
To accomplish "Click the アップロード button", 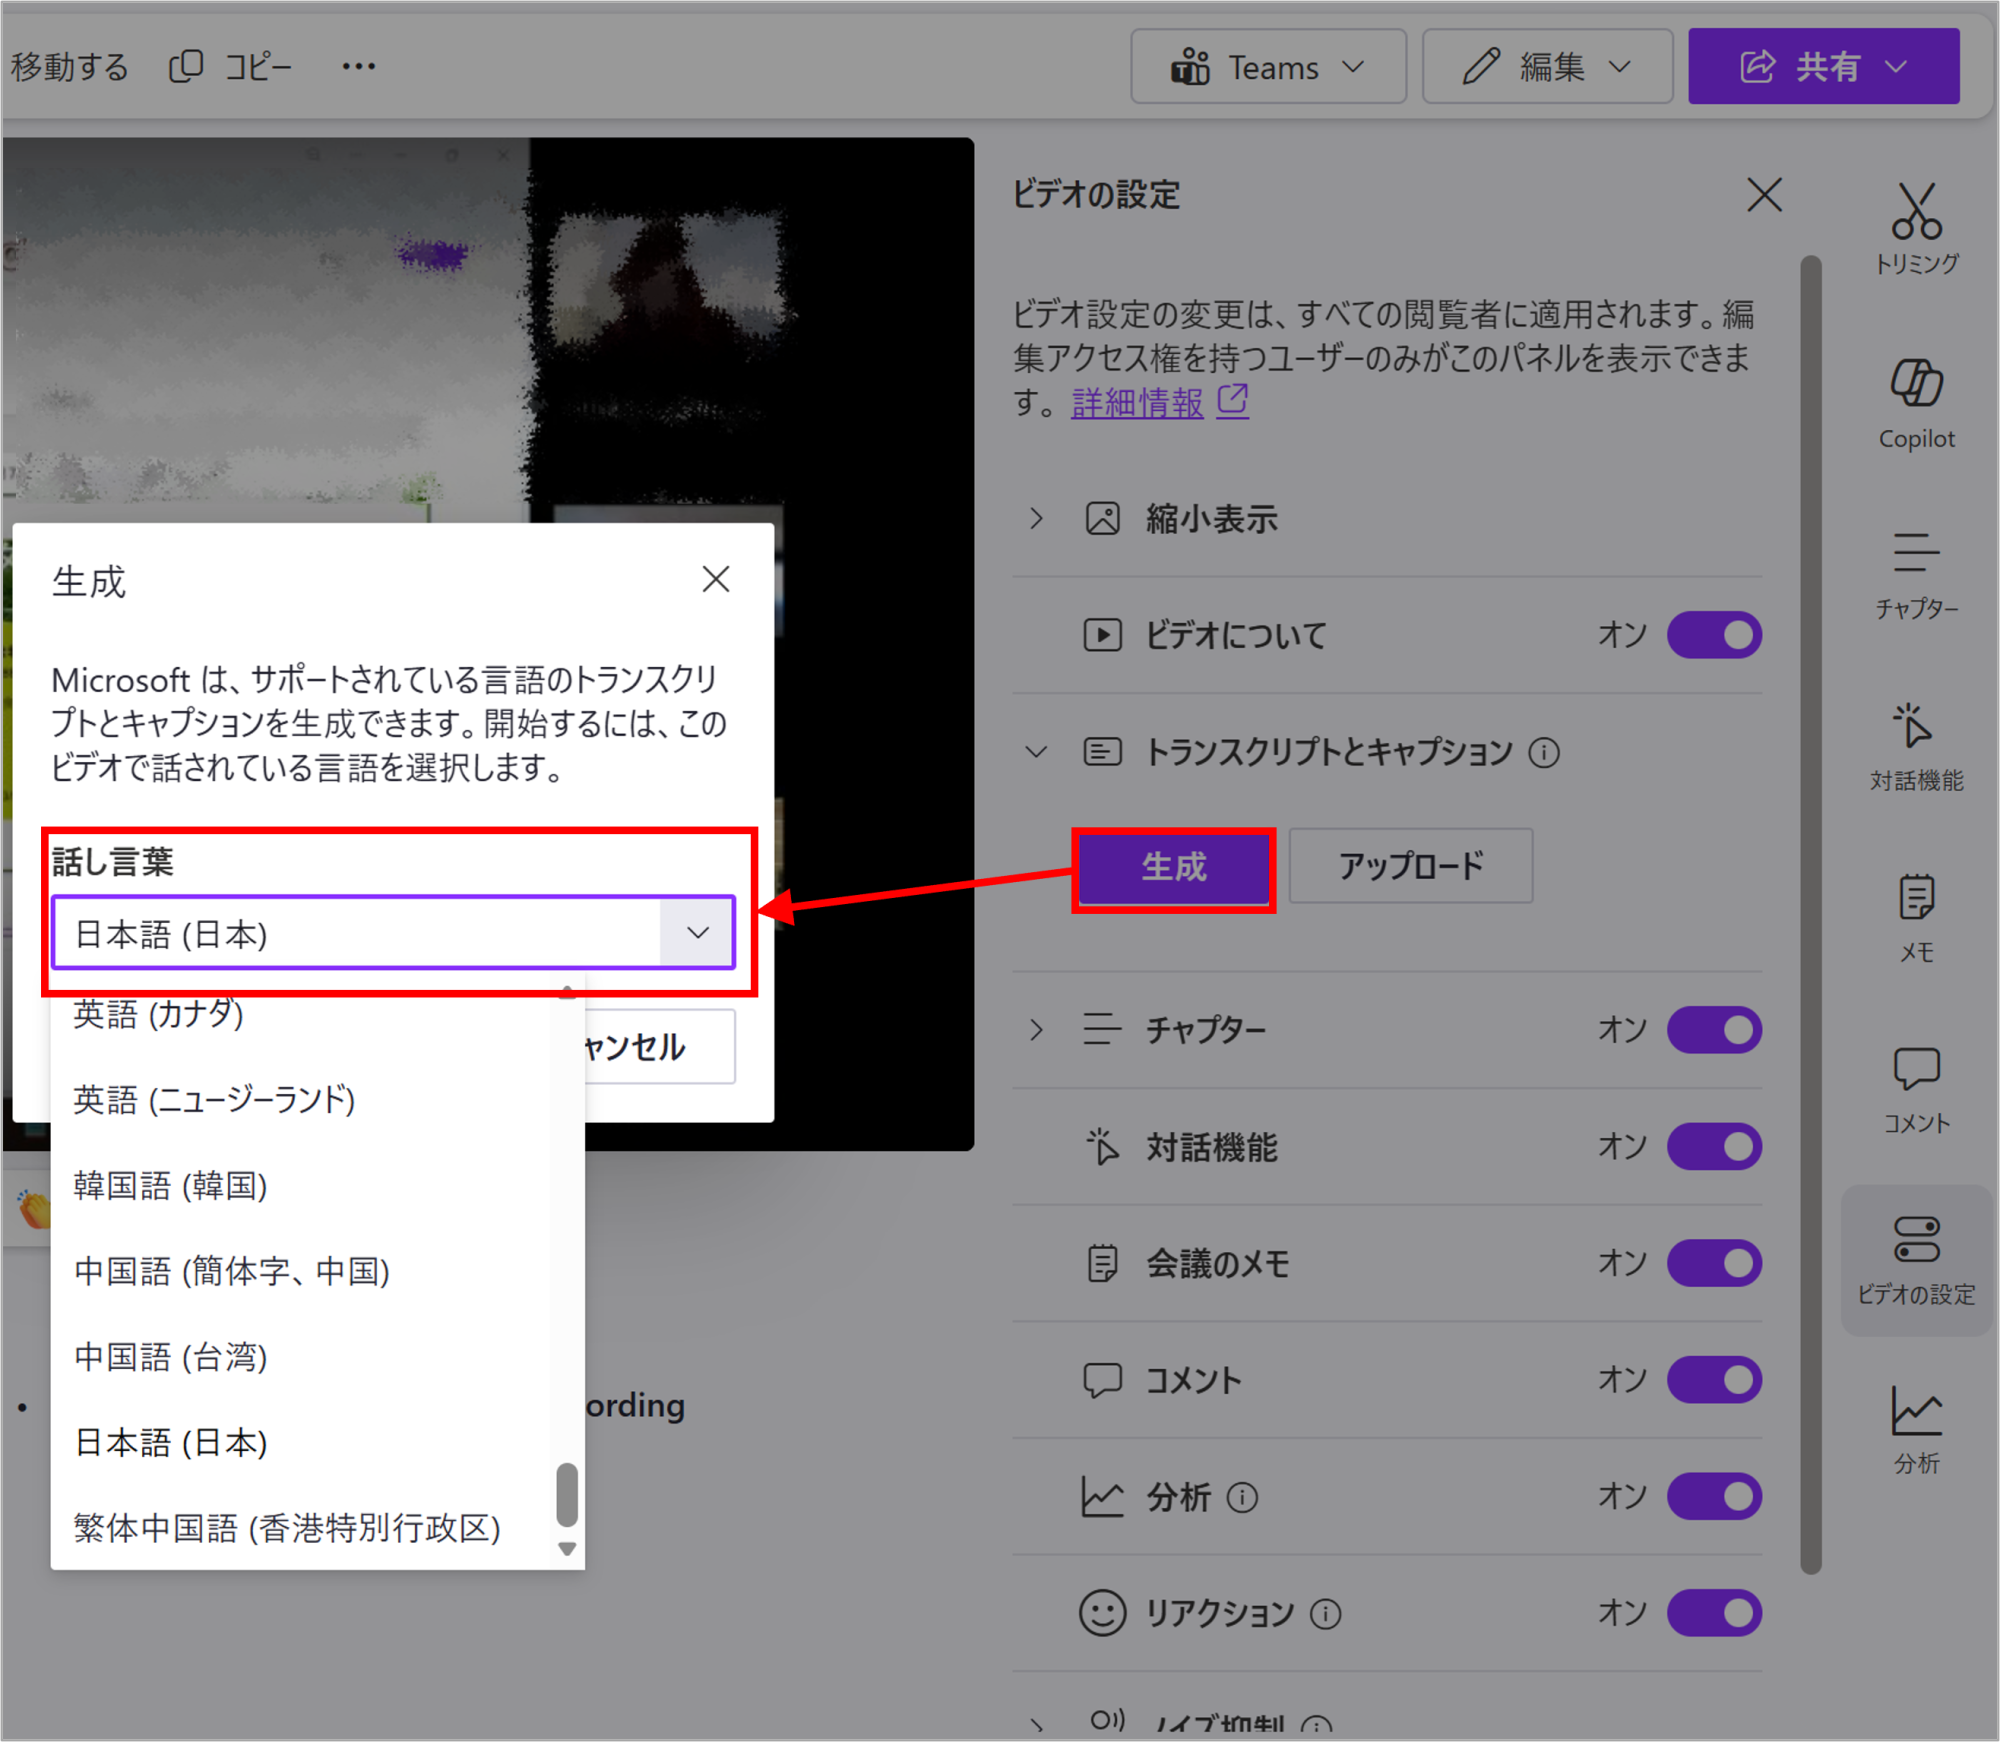I will pyautogui.click(x=1410, y=866).
